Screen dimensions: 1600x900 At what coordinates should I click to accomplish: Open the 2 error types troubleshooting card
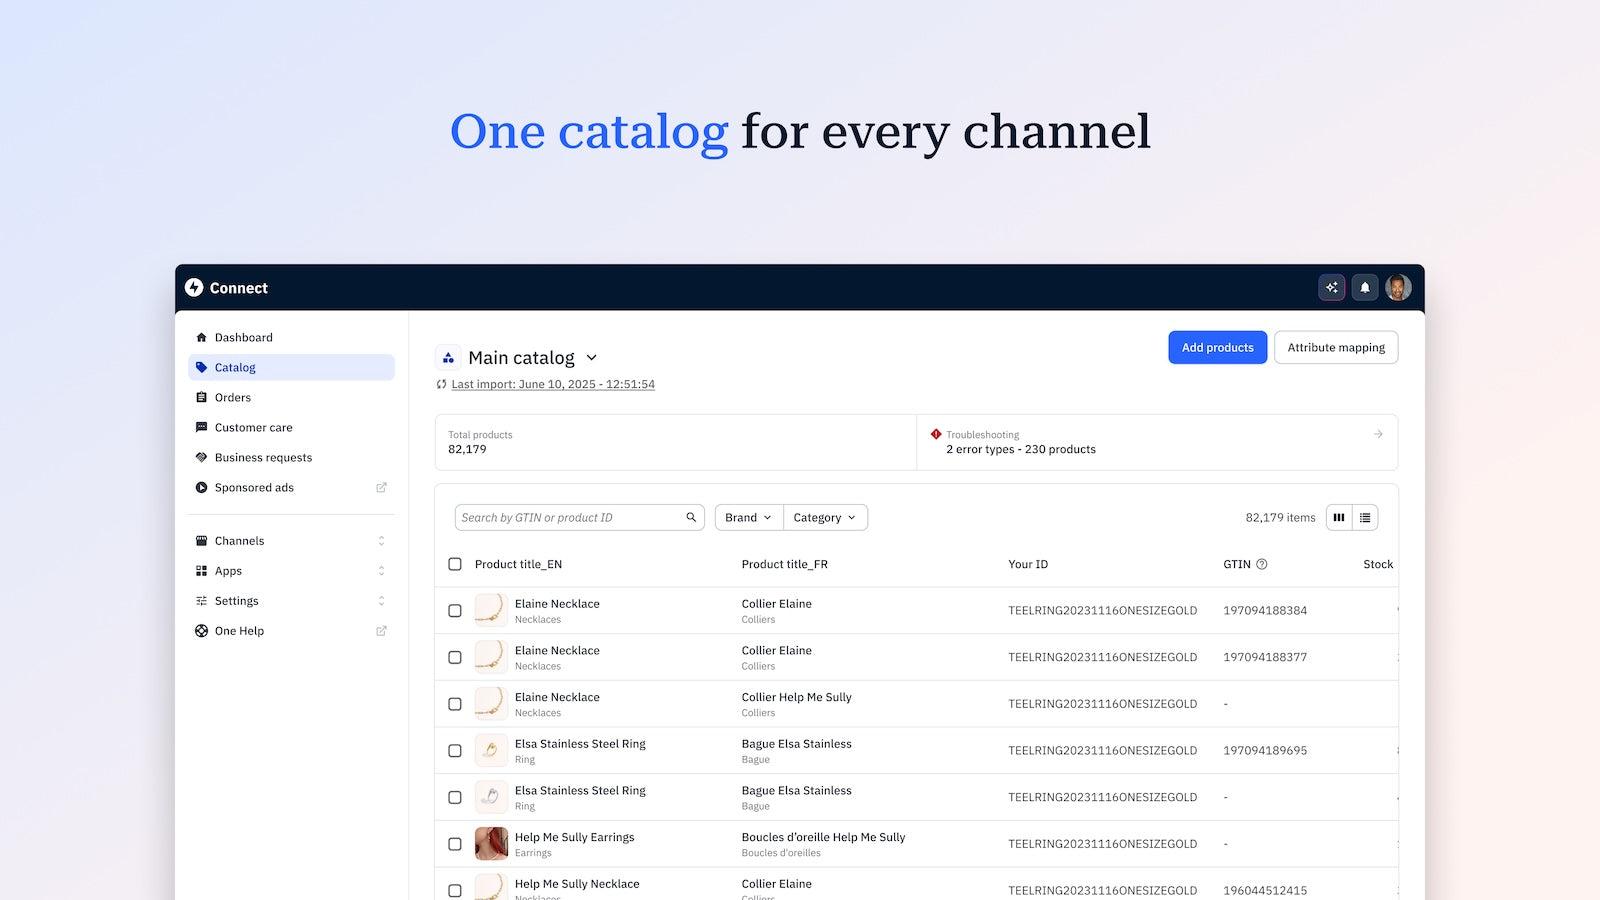(x=1157, y=442)
